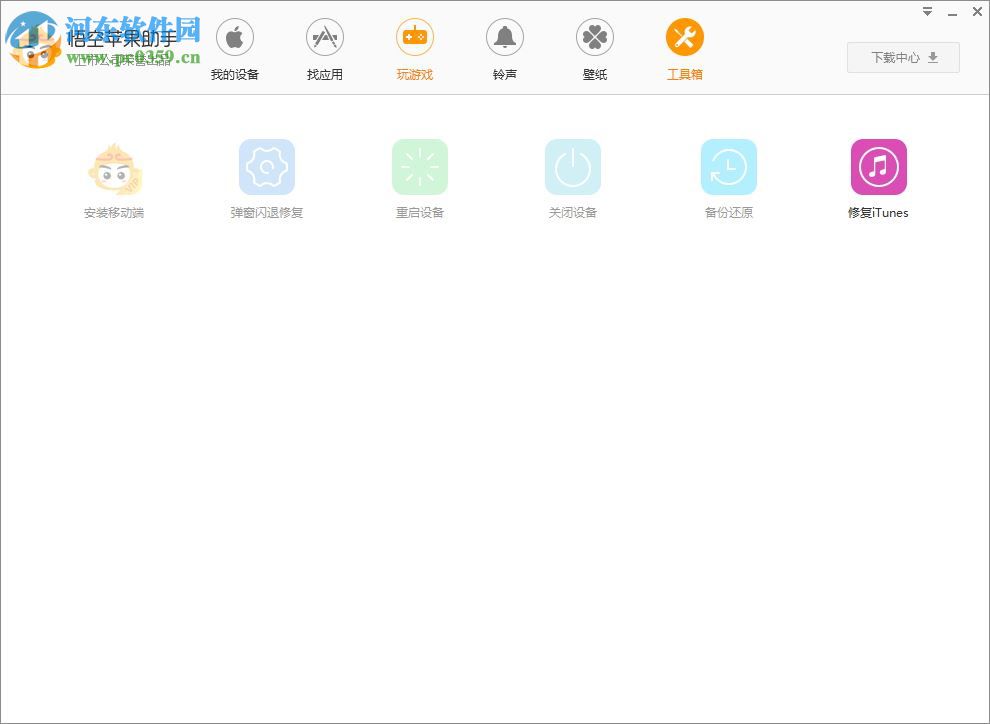Launch the 弹窗闪退修复 tool

(x=266, y=166)
